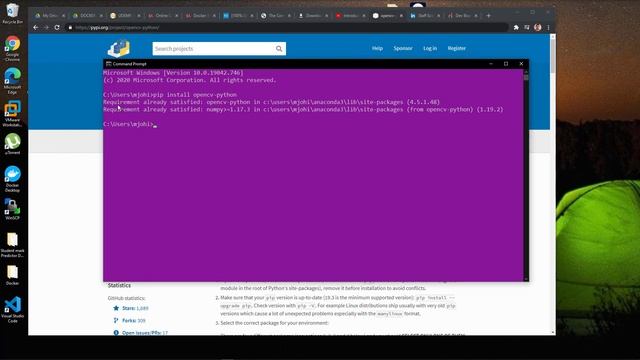Launch Google Chrome from the desktop

12,48
